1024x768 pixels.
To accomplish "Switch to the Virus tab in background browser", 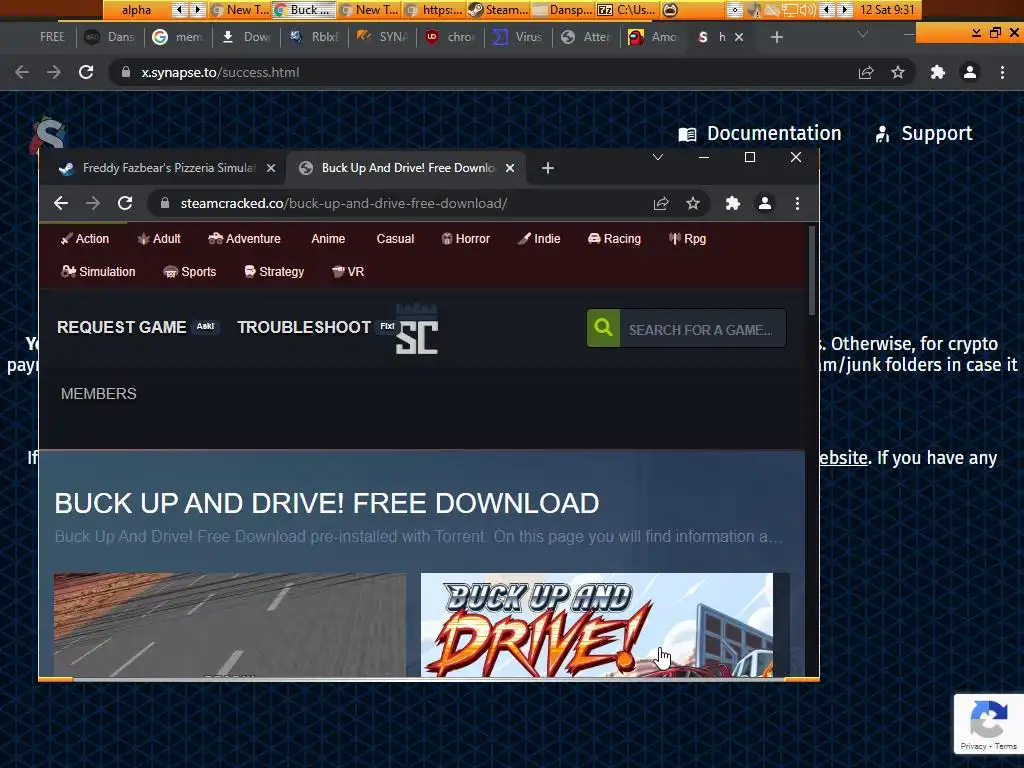I will [520, 37].
